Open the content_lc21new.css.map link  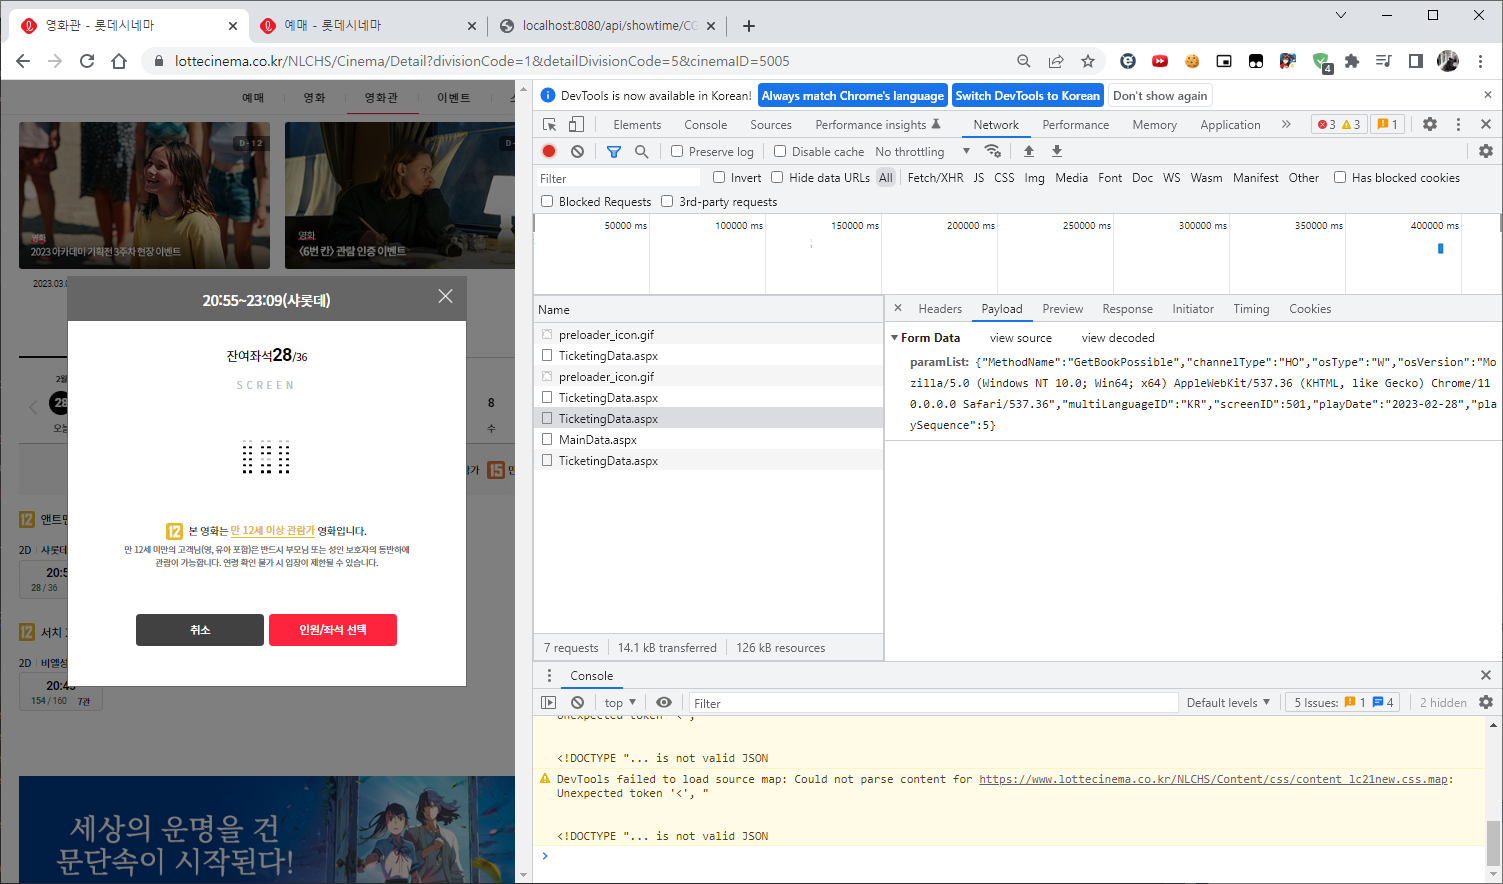pos(1213,779)
